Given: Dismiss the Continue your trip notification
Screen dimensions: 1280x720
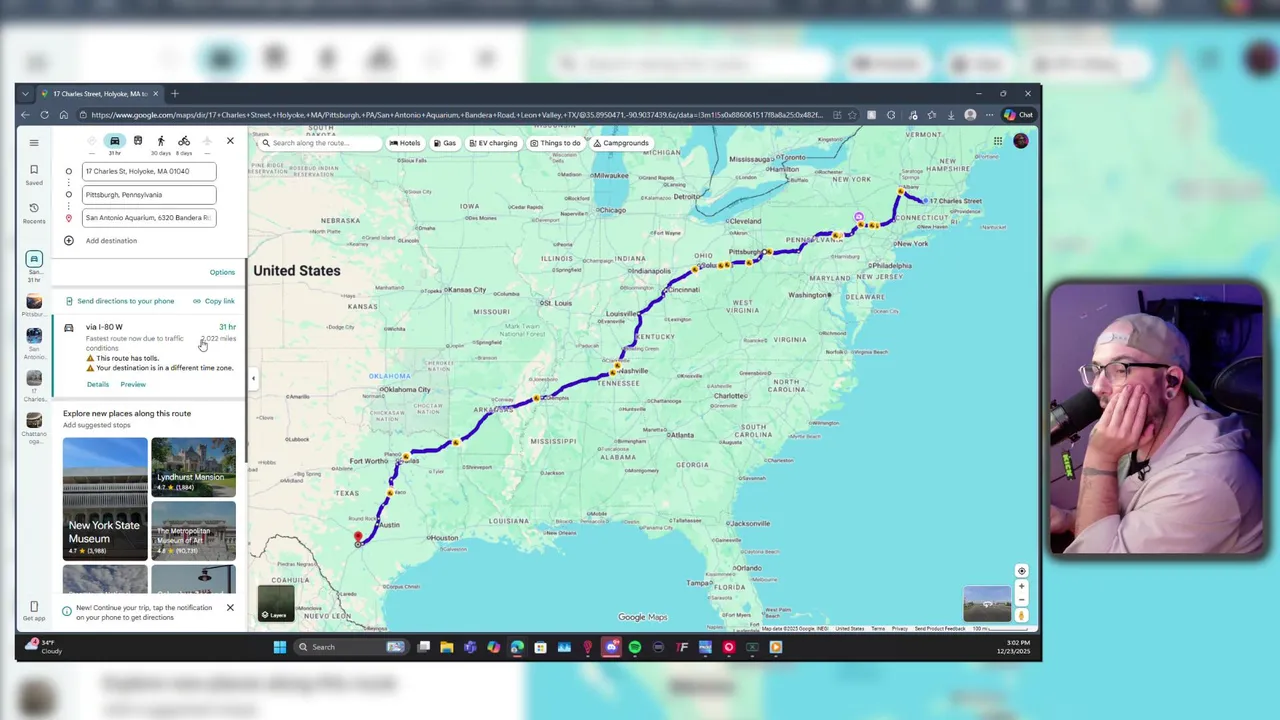Looking at the screenshot, I should (x=230, y=607).
